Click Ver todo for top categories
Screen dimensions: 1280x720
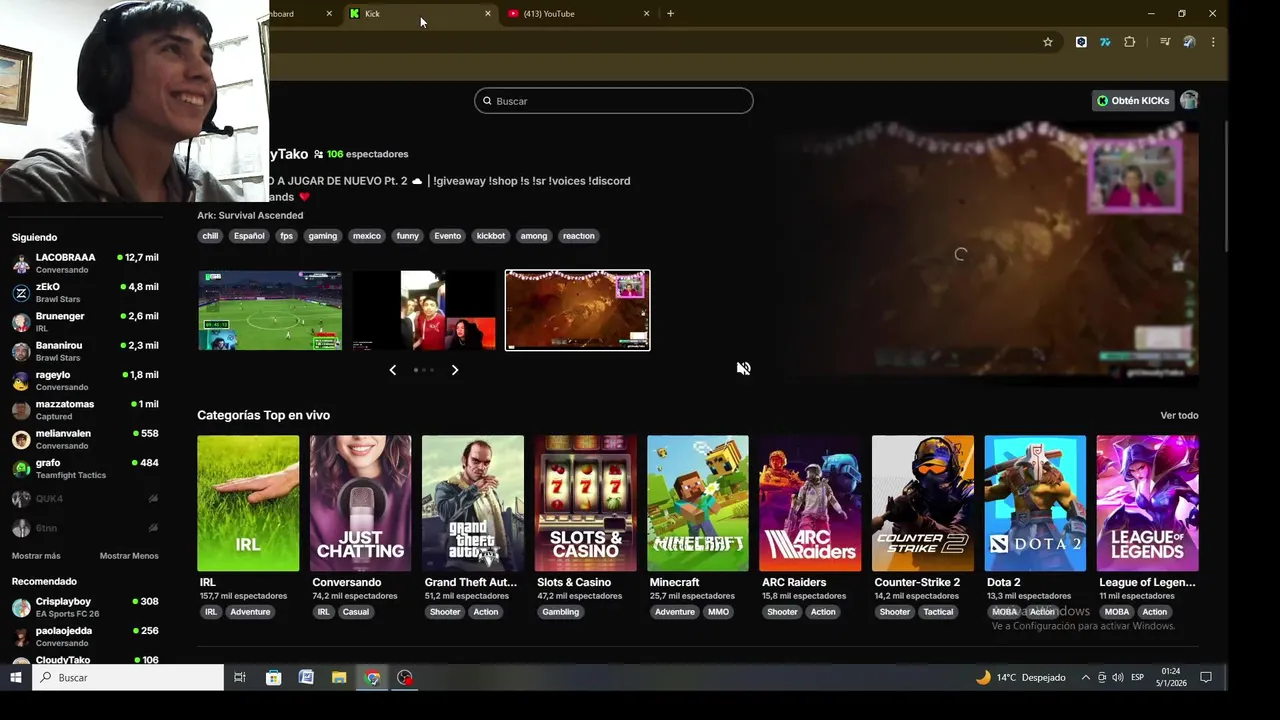point(1179,415)
